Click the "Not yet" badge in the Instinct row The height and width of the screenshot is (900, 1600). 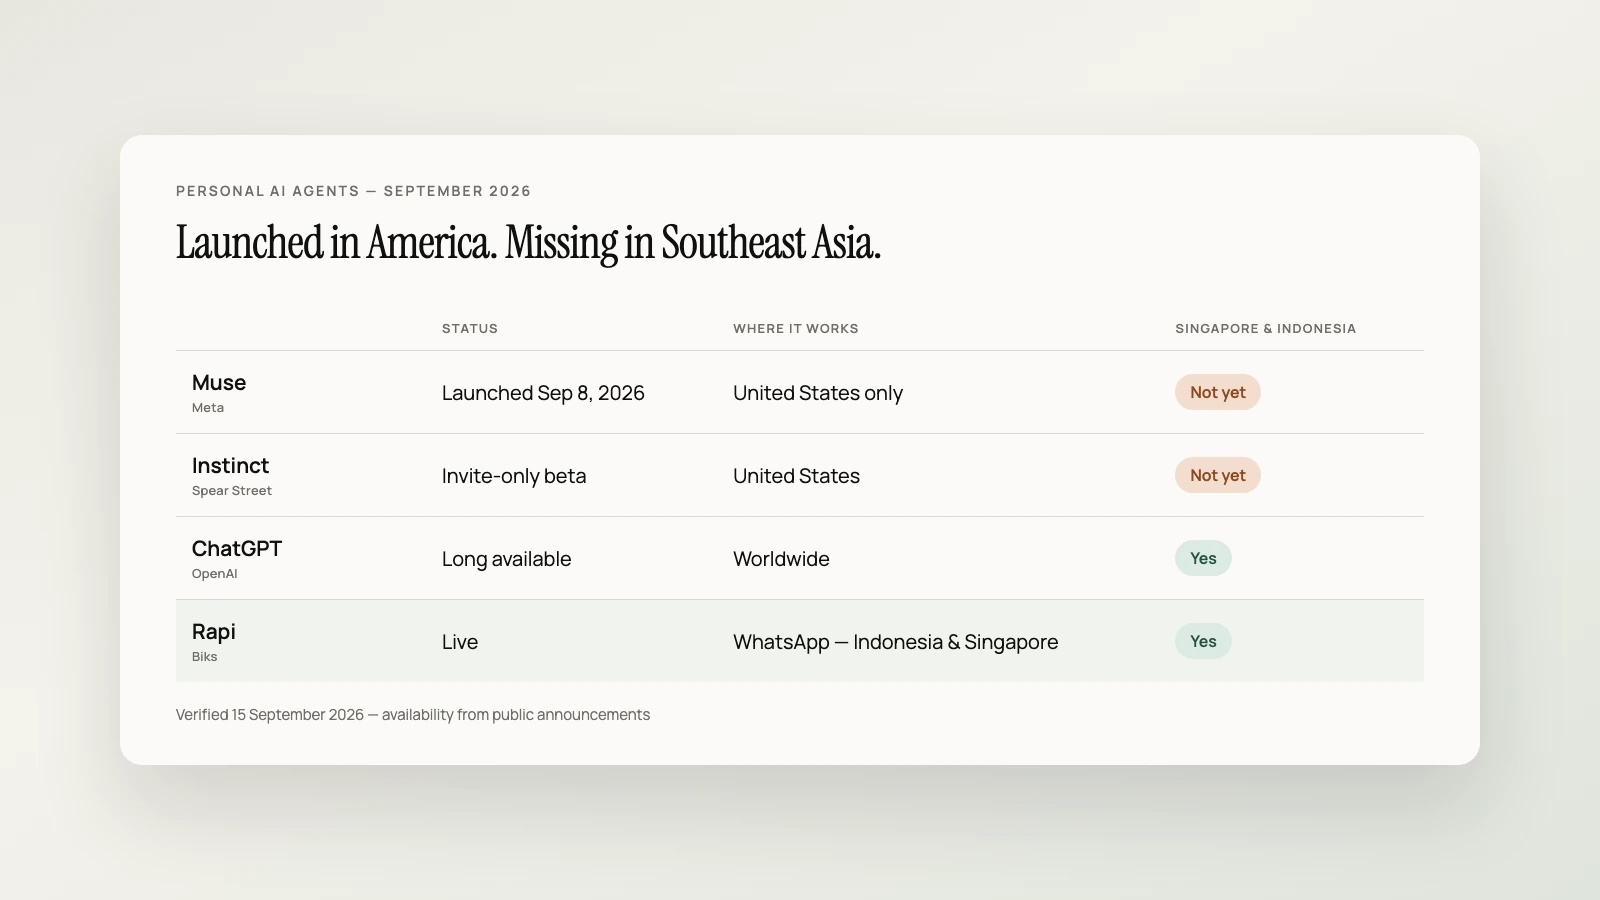pos(1218,475)
